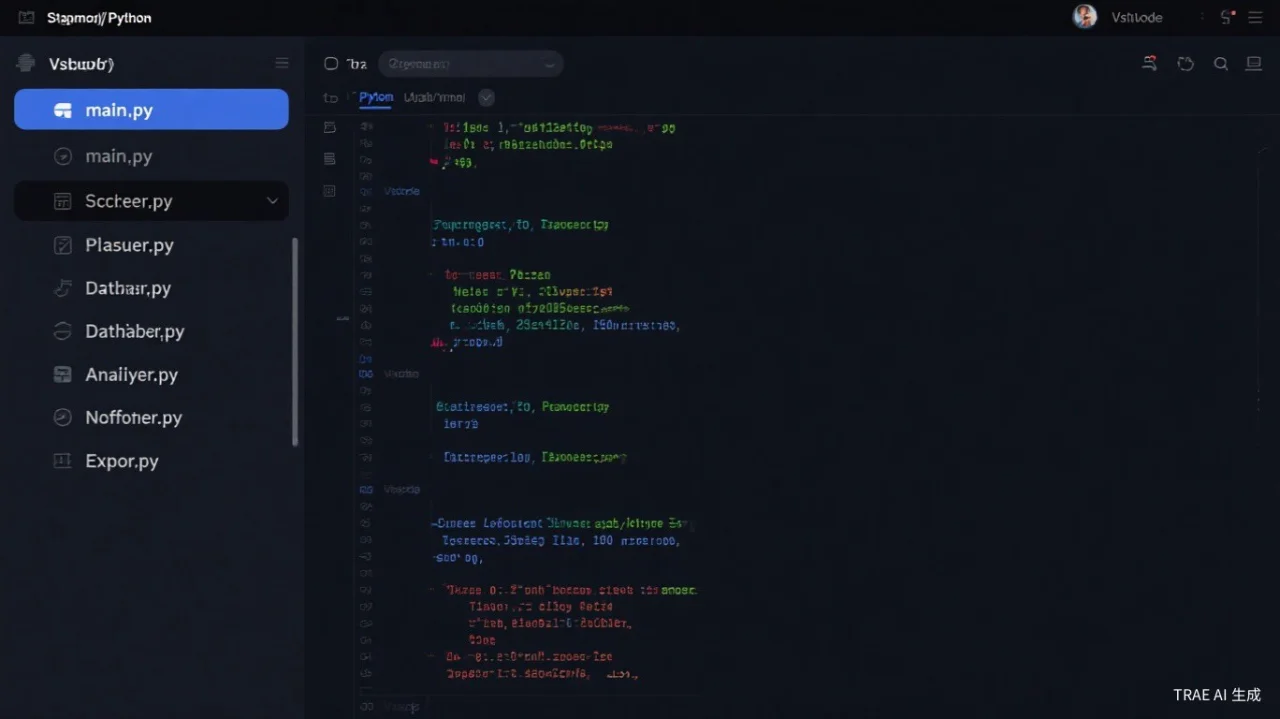Open the title bar hamburger menu
1280x719 pixels.
coord(1255,17)
